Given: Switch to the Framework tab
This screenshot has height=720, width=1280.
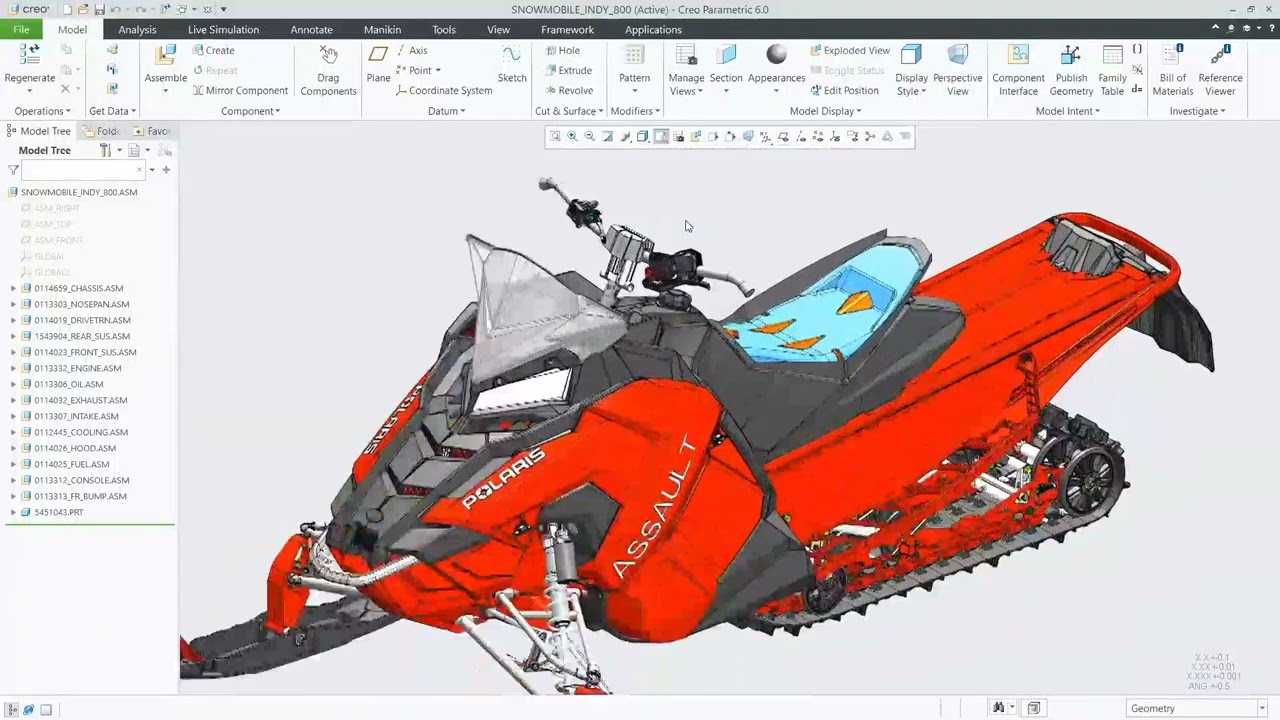Looking at the screenshot, I should 567,29.
